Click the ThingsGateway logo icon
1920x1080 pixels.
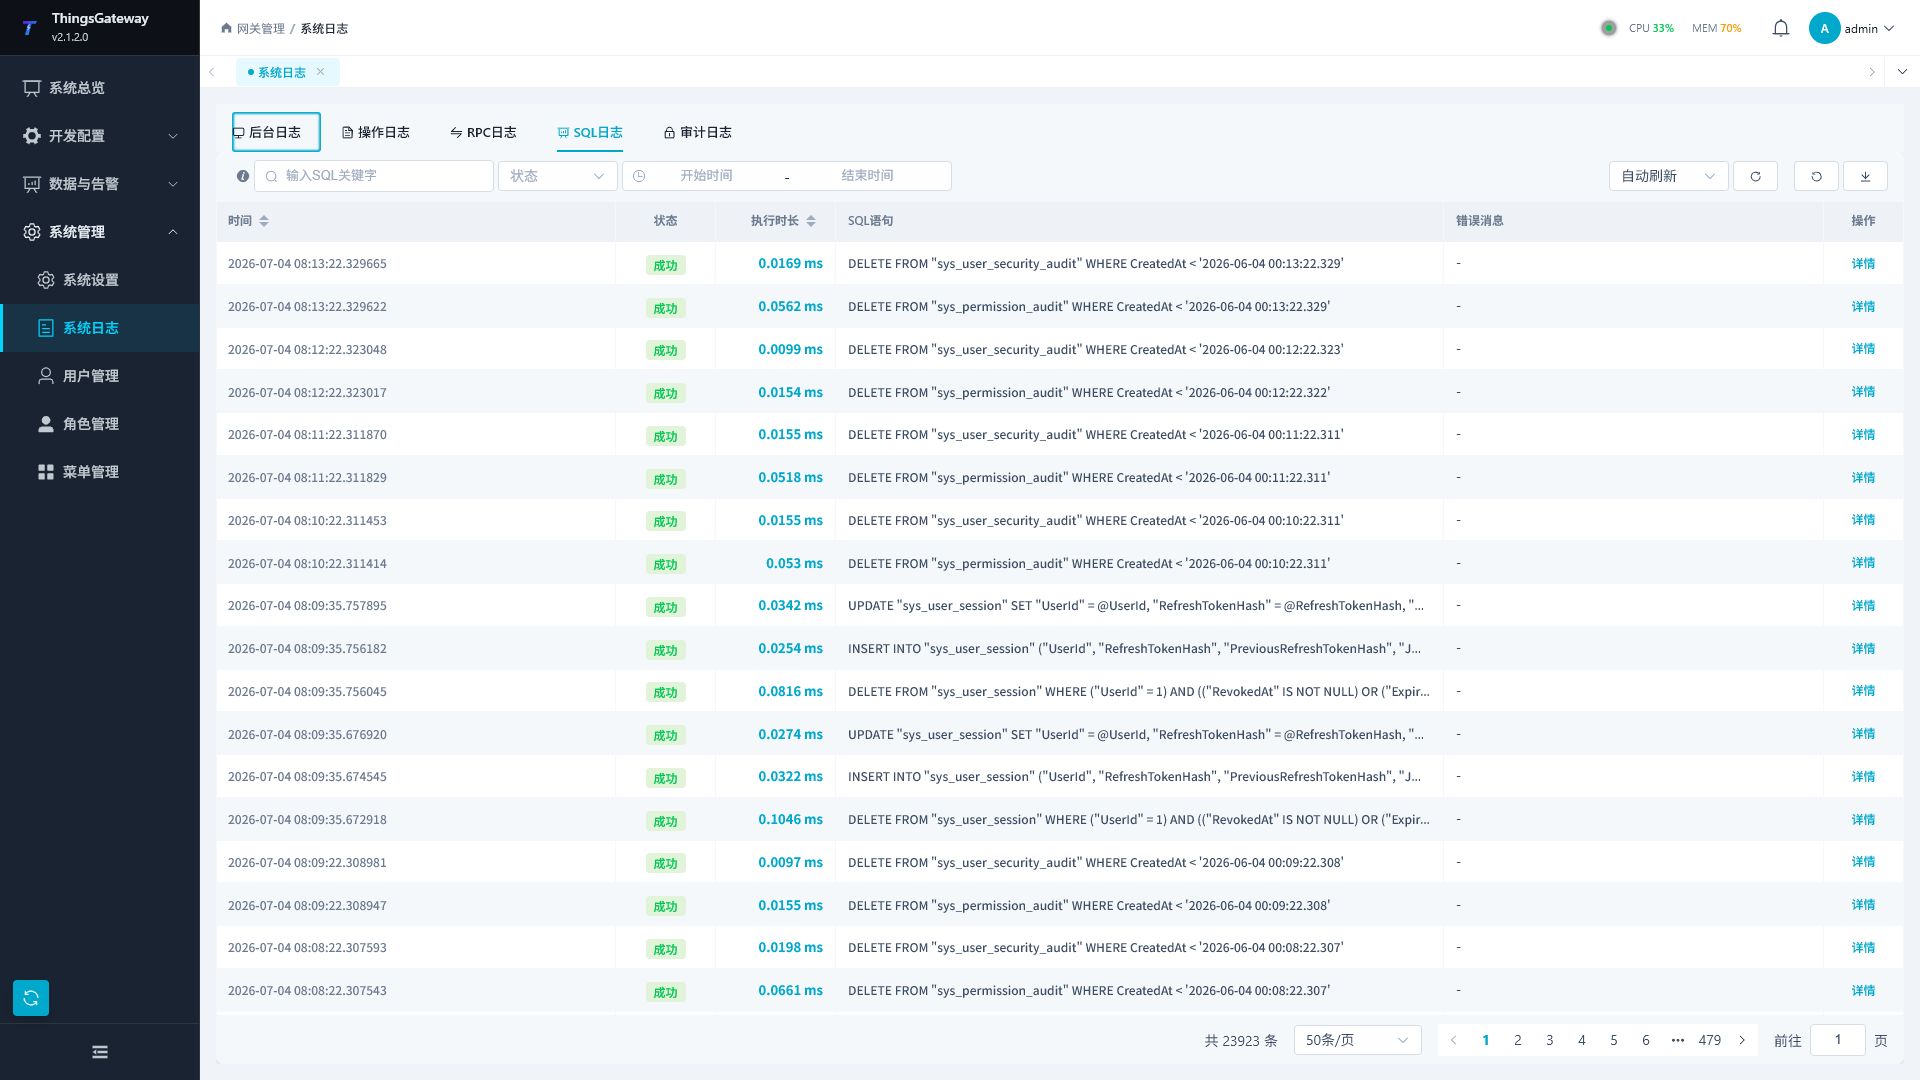click(x=29, y=27)
